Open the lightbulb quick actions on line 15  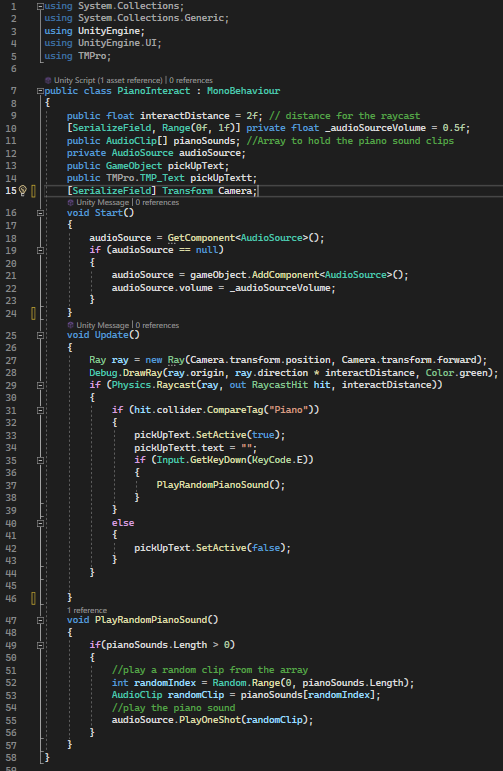point(23,191)
